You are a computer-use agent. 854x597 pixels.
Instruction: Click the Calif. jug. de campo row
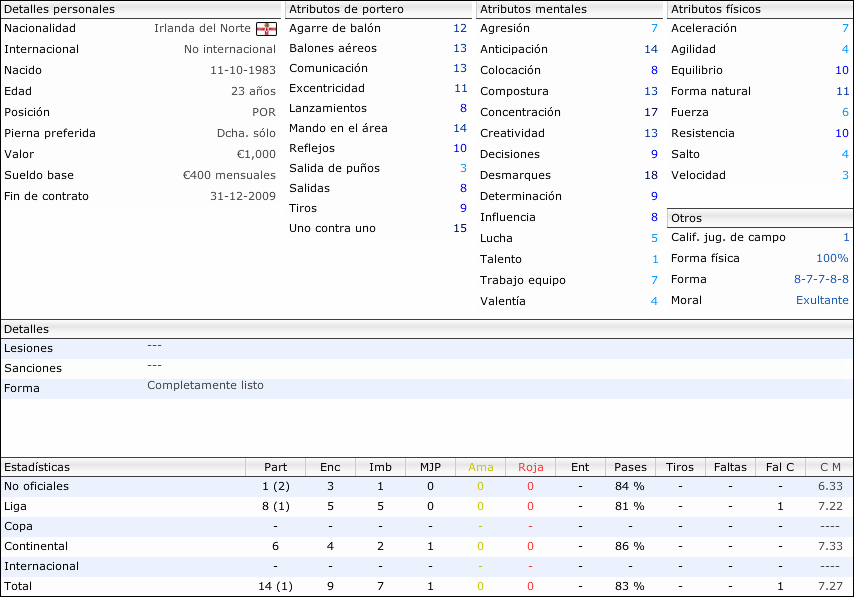point(760,237)
